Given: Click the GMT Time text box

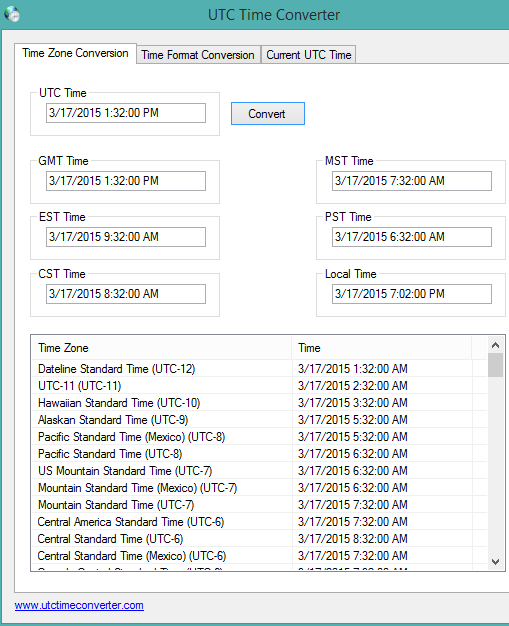Looking at the screenshot, I should (x=126, y=181).
